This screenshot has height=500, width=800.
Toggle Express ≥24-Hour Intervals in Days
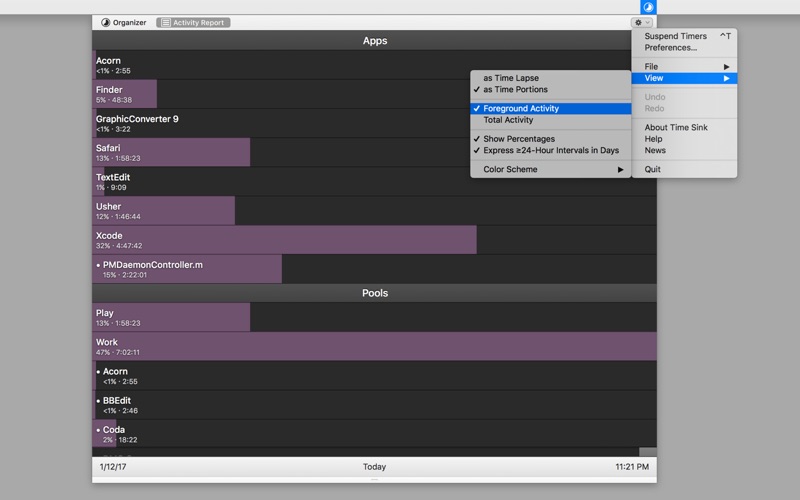coord(551,151)
